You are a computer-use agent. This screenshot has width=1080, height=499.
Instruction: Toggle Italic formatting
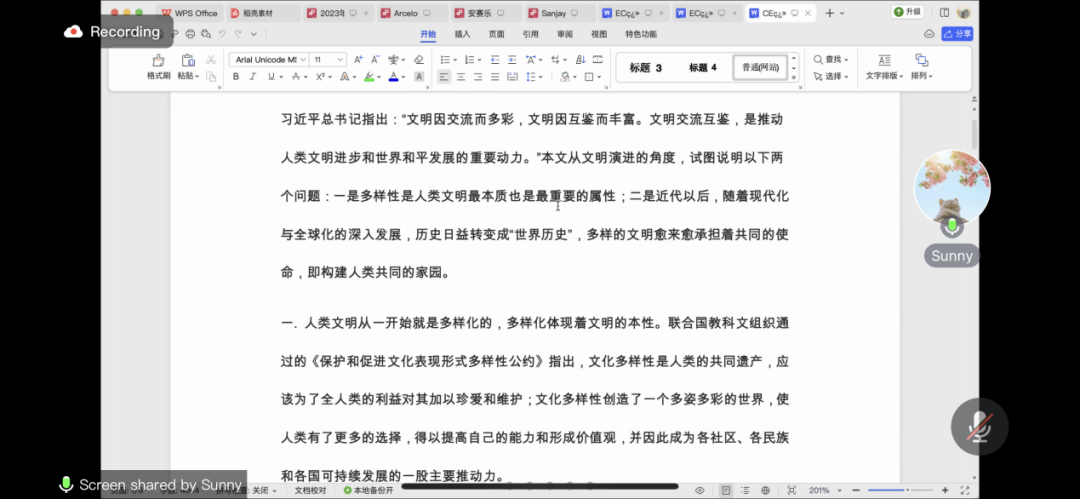254,77
